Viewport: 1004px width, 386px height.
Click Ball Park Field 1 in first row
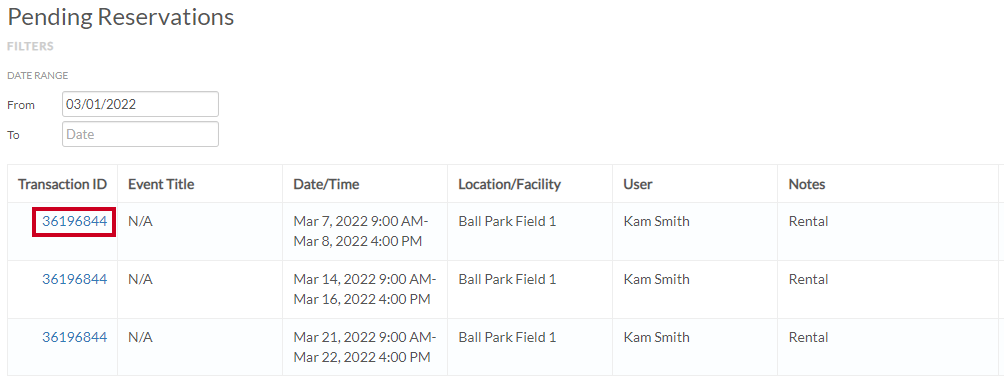click(507, 221)
